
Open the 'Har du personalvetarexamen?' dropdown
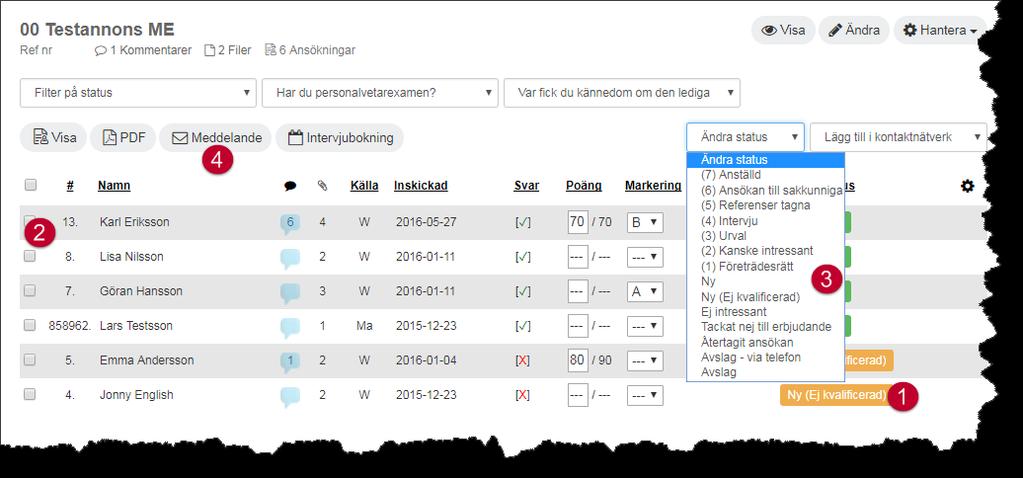click(x=380, y=93)
